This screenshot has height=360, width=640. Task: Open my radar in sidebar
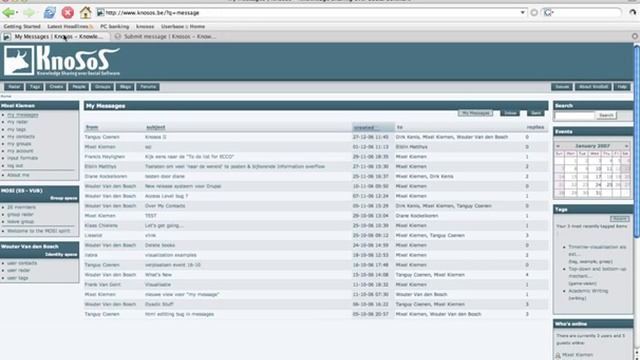(17, 122)
